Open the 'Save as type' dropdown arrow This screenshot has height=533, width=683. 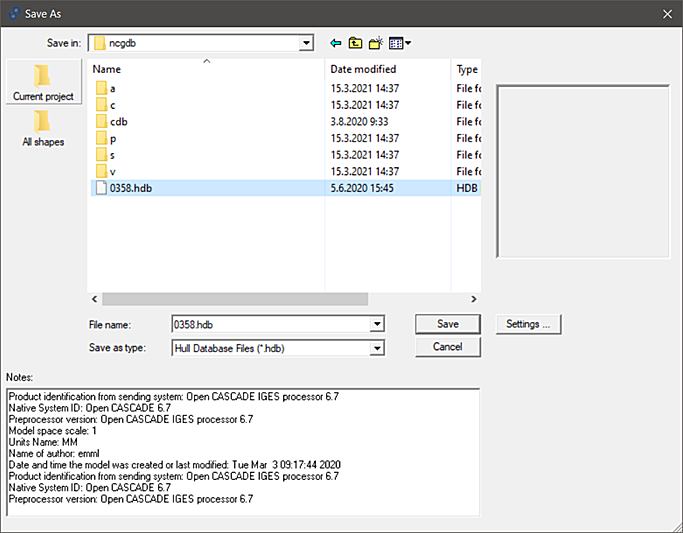click(x=377, y=348)
